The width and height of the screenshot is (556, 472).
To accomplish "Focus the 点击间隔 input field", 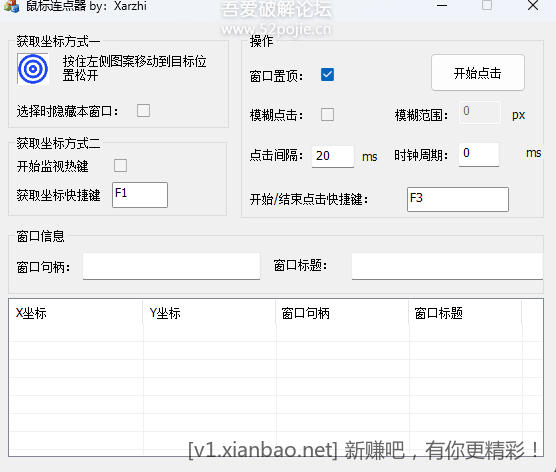I will tap(333, 156).
